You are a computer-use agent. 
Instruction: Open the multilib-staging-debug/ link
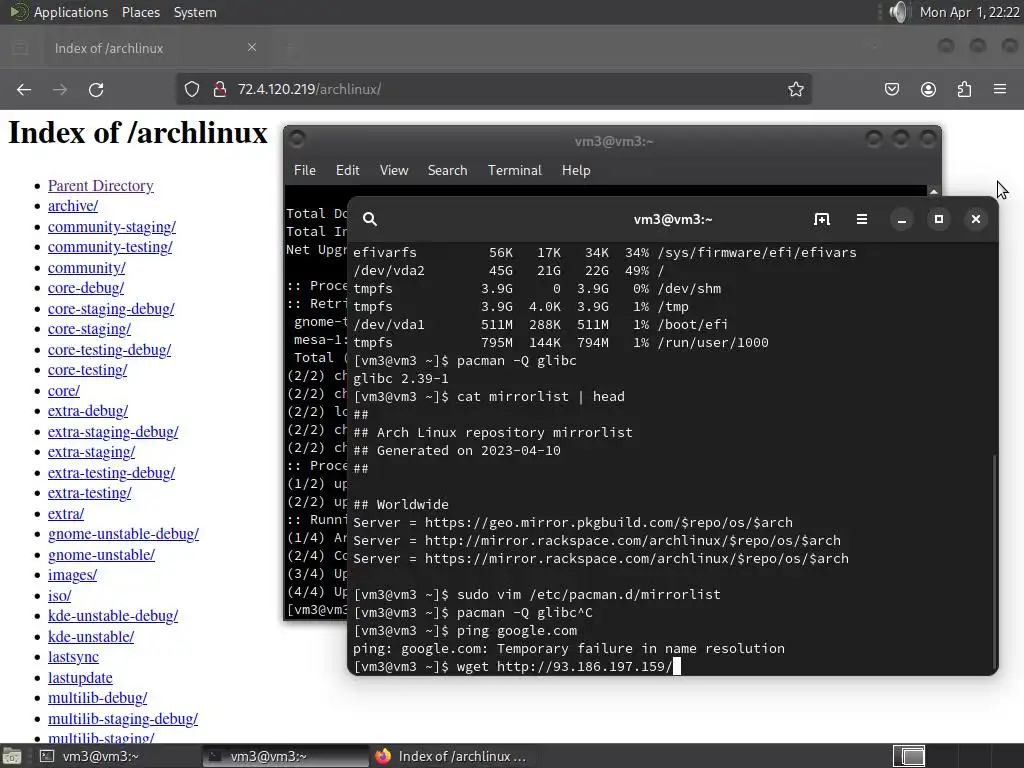123,719
